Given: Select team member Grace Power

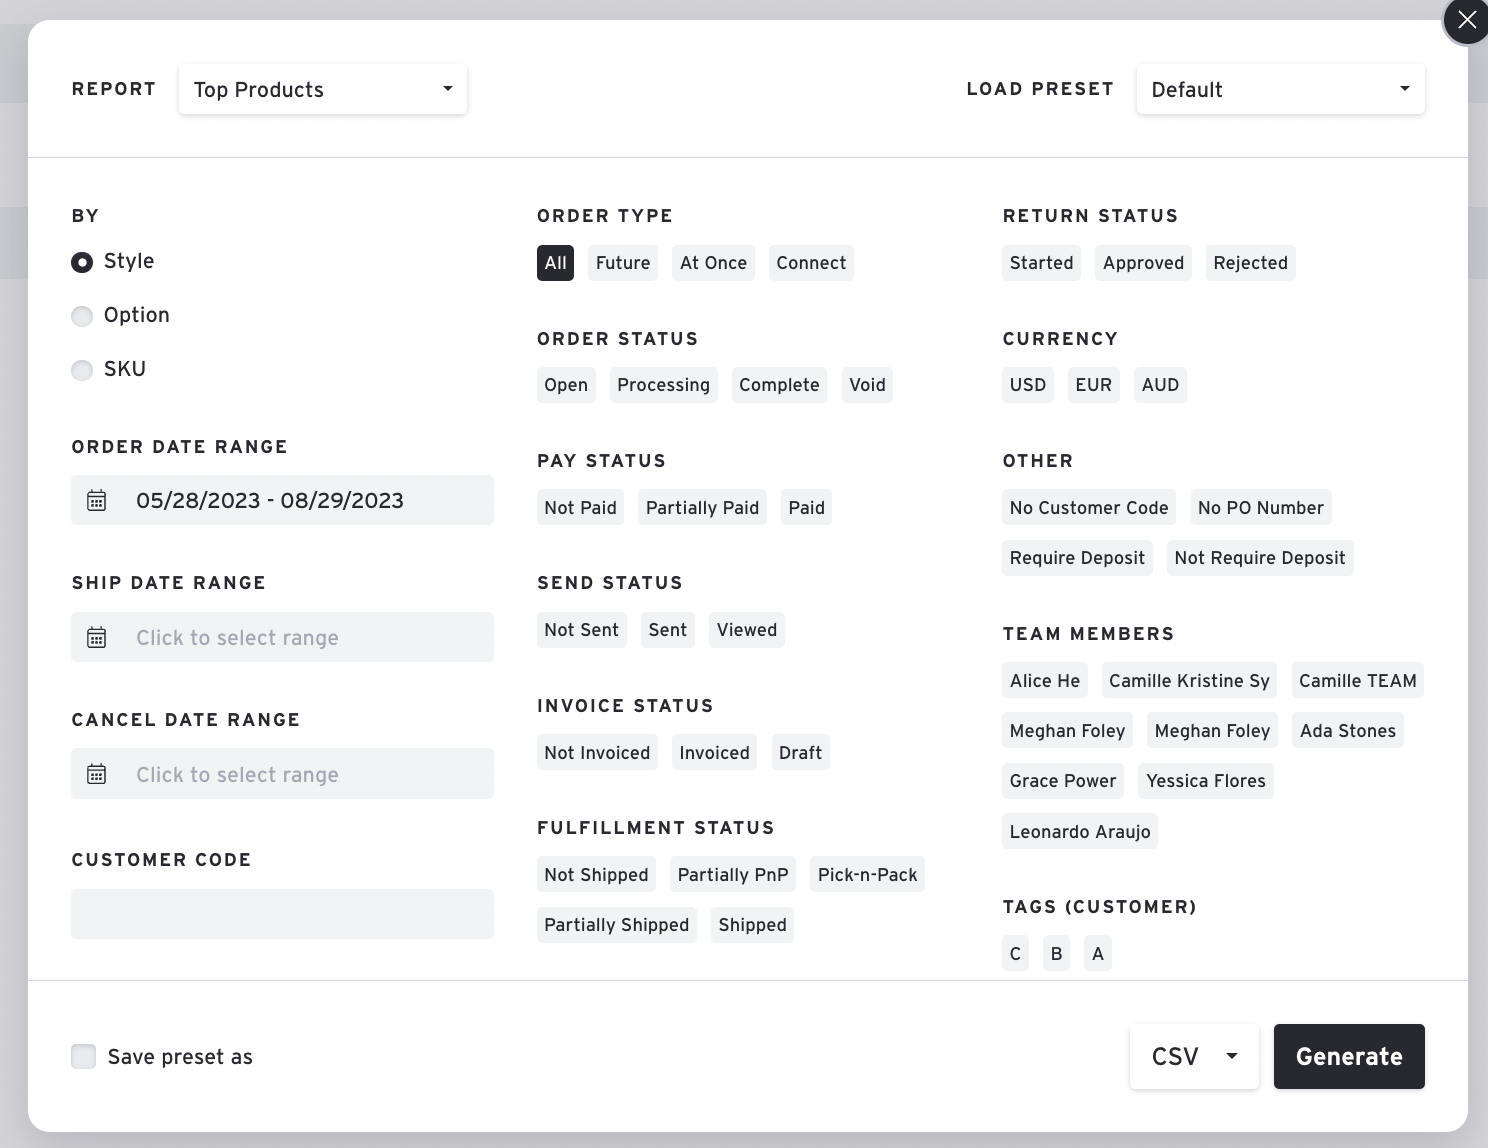Looking at the screenshot, I should (1062, 780).
